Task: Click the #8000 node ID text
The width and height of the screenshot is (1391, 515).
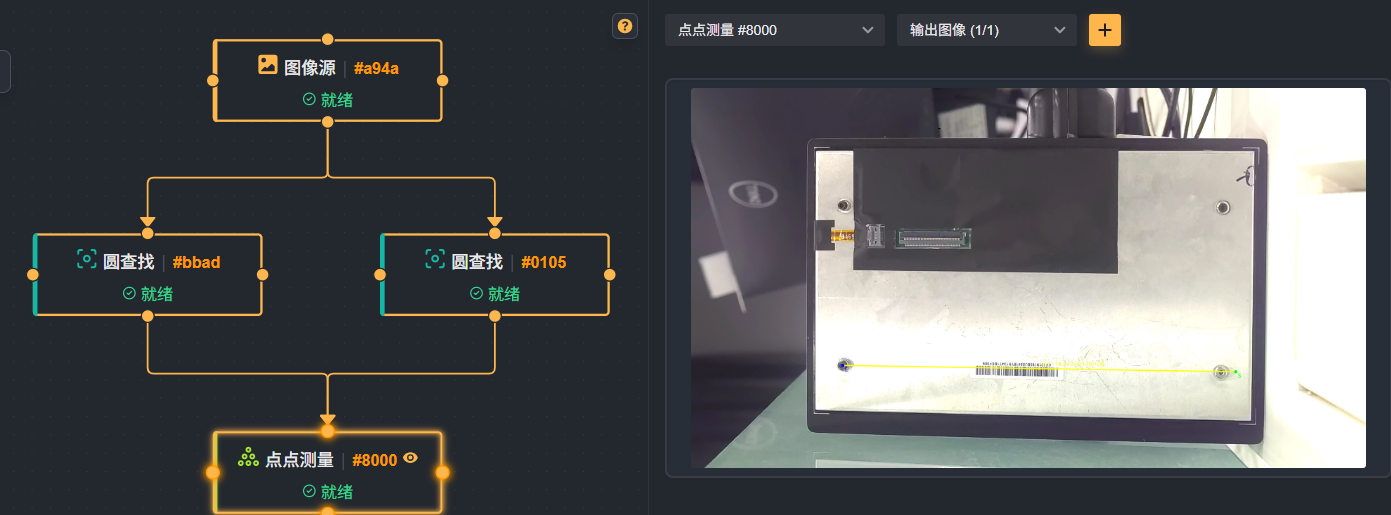Action: point(375,460)
